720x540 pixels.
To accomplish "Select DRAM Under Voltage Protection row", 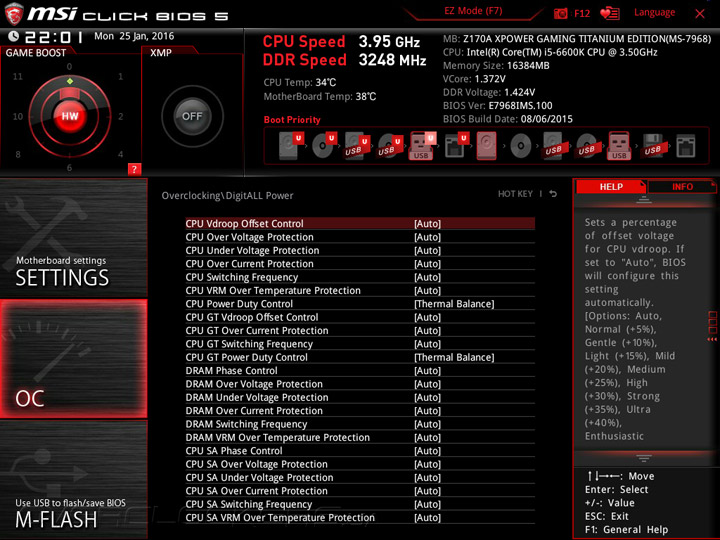I will (x=360, y=397).
